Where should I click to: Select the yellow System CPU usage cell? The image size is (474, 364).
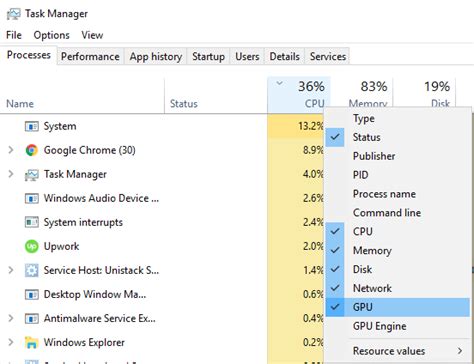(296, 126)
